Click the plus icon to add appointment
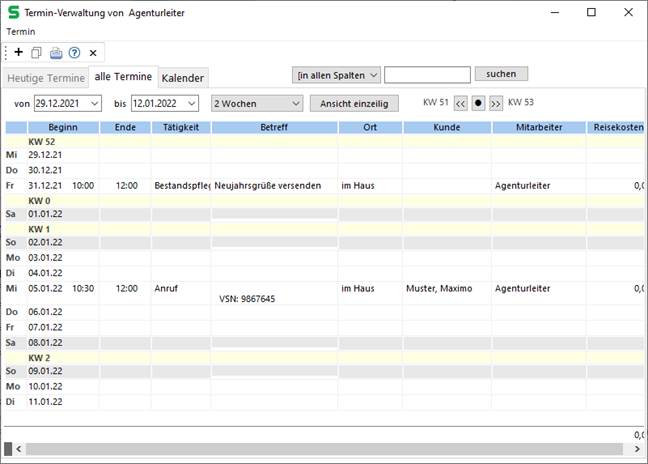 coord(18,52)
